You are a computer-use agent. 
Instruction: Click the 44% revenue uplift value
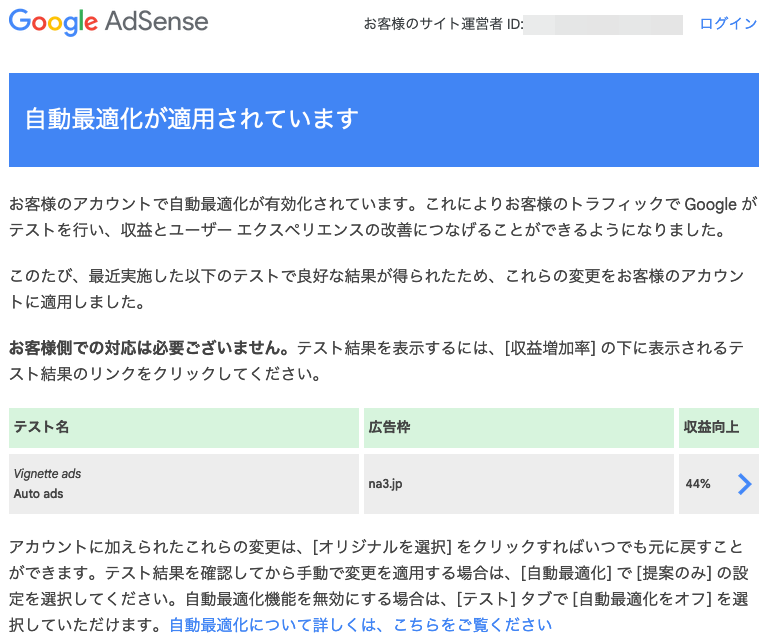pos(698,484)
